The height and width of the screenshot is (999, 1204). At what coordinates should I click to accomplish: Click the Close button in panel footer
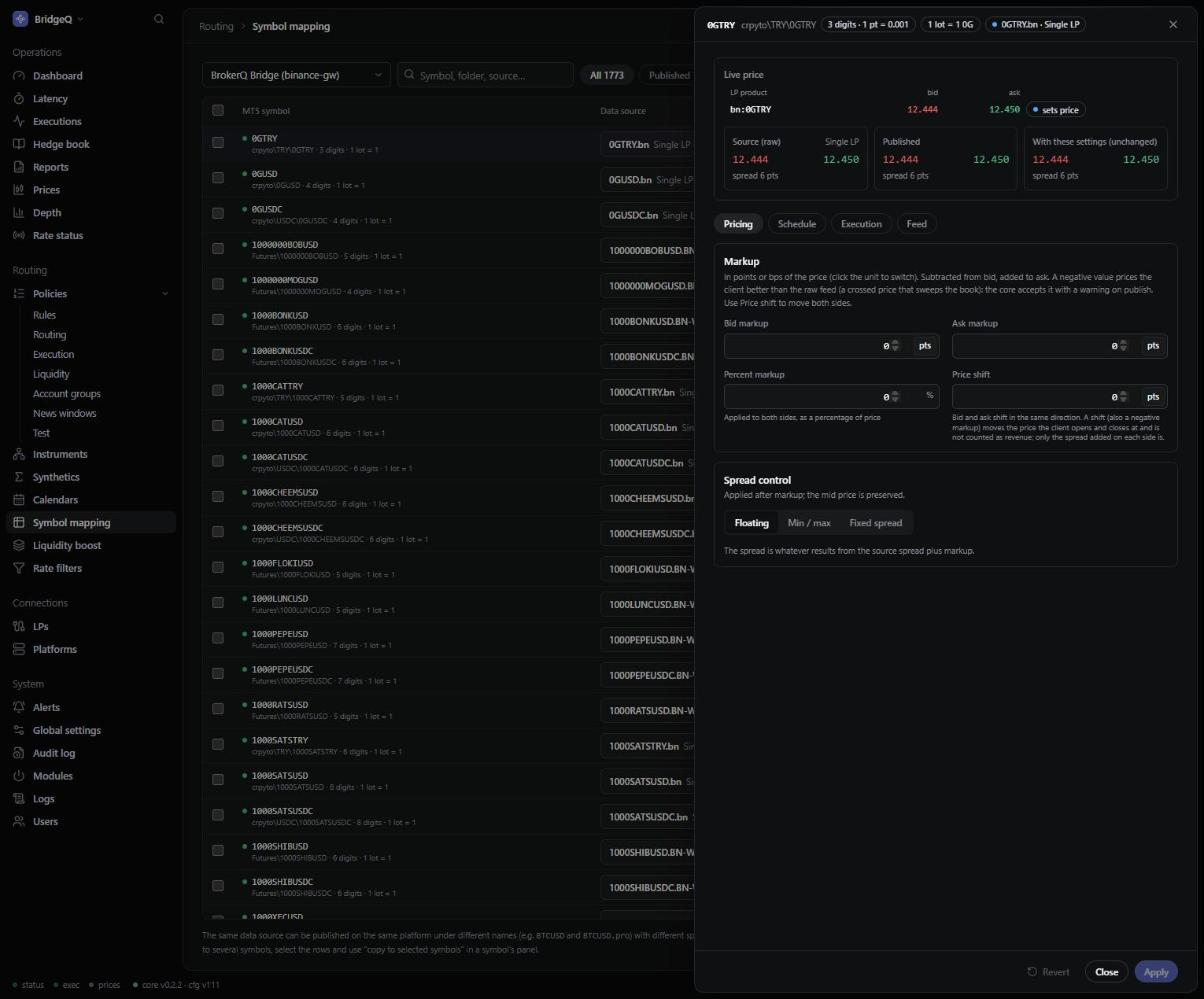(x=1106, y=972)
